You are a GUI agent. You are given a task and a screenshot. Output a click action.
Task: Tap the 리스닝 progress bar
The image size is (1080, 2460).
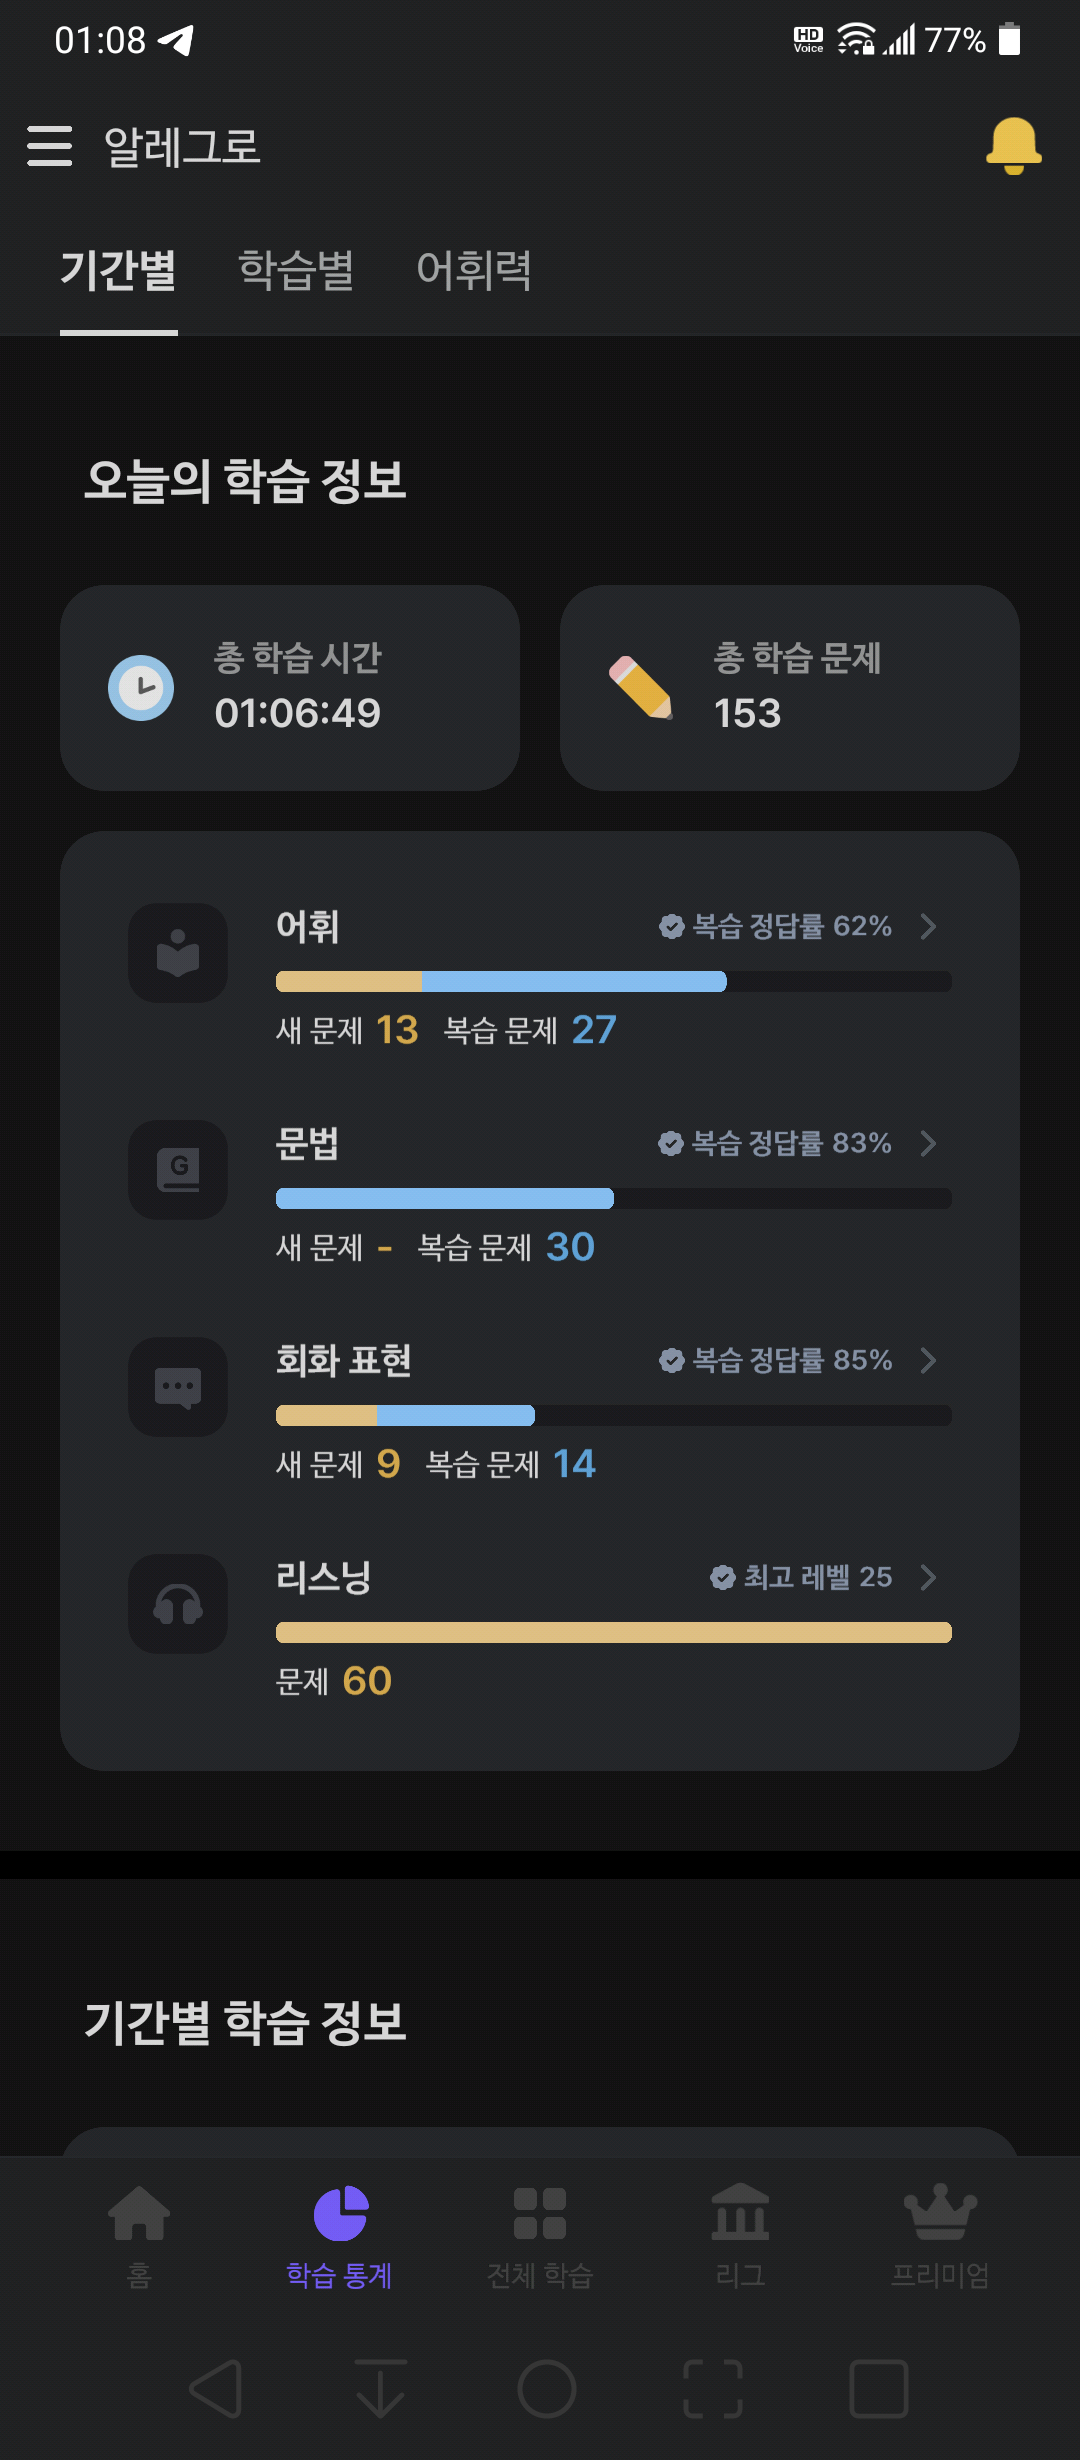pyautogui.click(x=614, y=1633)
